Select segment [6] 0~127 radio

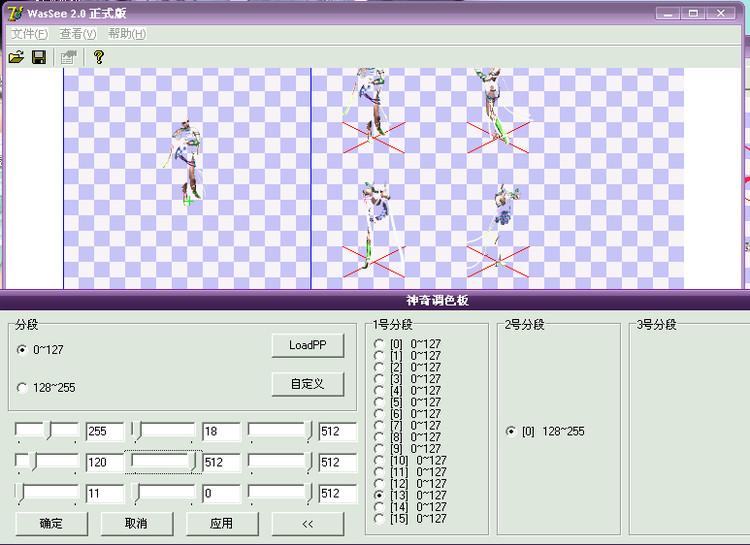click(379, 413)
